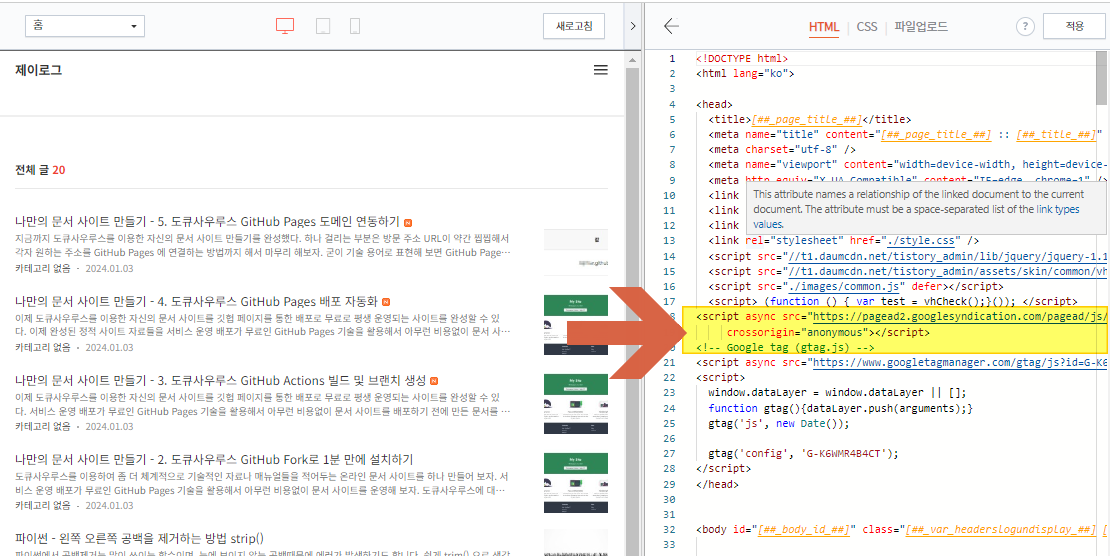Open the 홈 page selector dropdown

(x=85, y=26)
